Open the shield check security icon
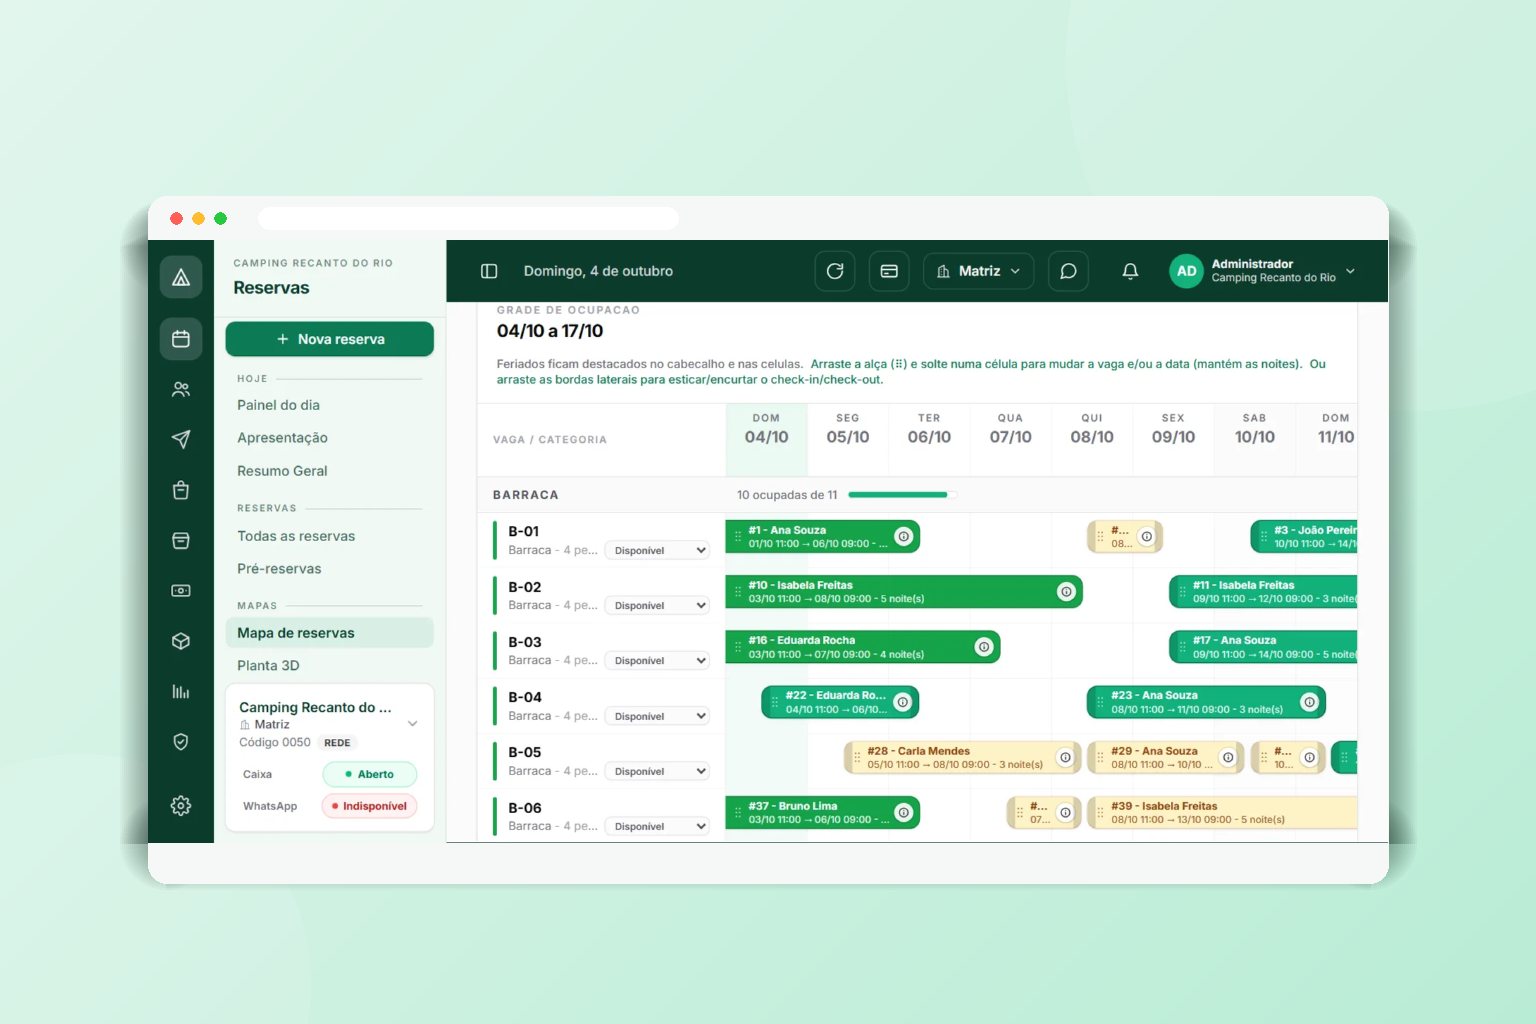The width and height of the screenshot is (1536, 1024). click(x=181, y=742)
